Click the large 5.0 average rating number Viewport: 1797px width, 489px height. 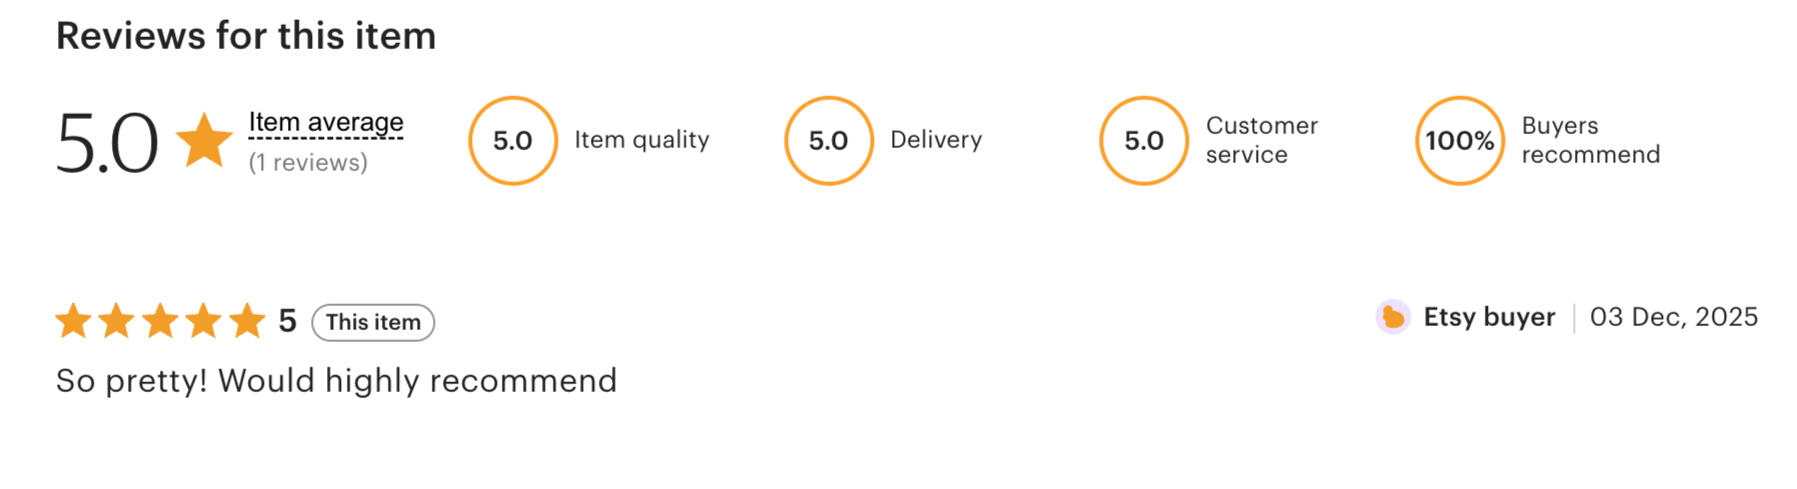[x=107, y=143]
